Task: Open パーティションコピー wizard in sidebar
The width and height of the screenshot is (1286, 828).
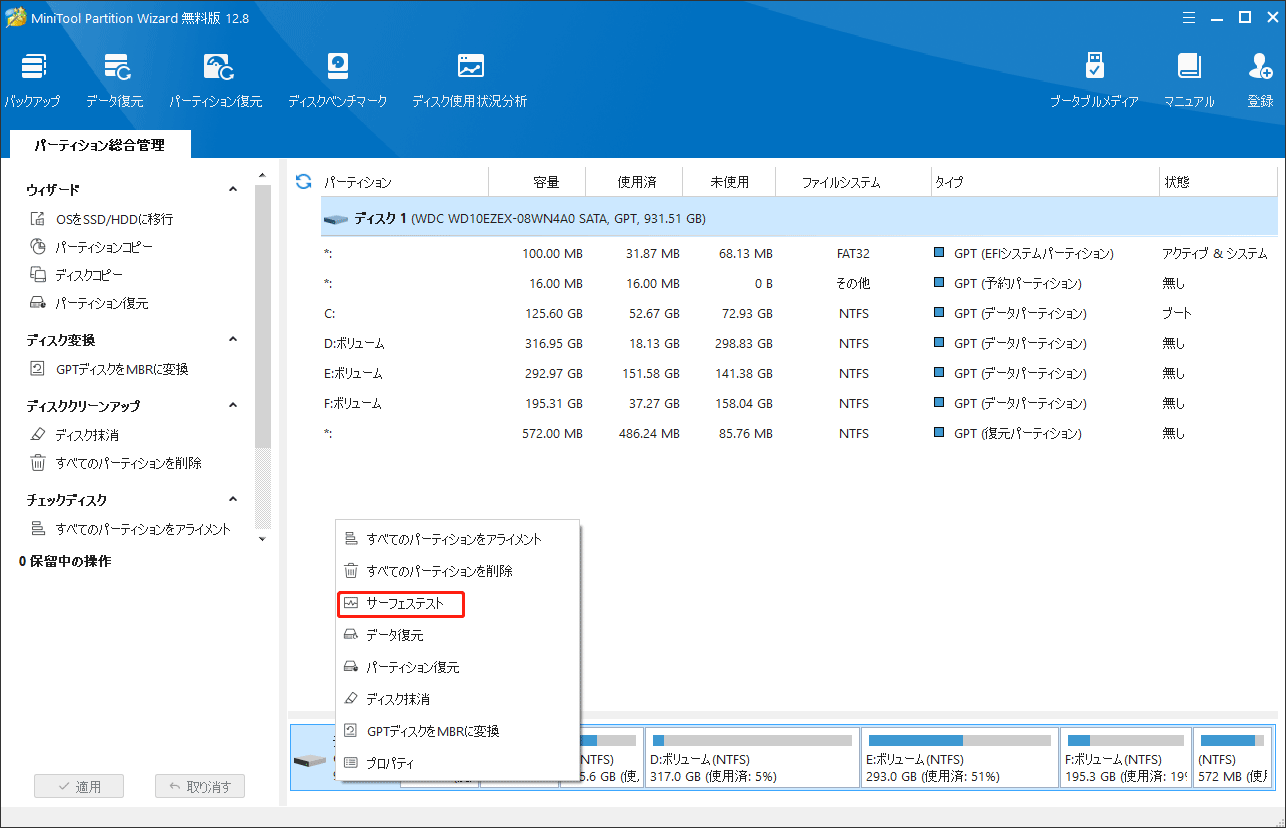Action: tap(92, 247)
